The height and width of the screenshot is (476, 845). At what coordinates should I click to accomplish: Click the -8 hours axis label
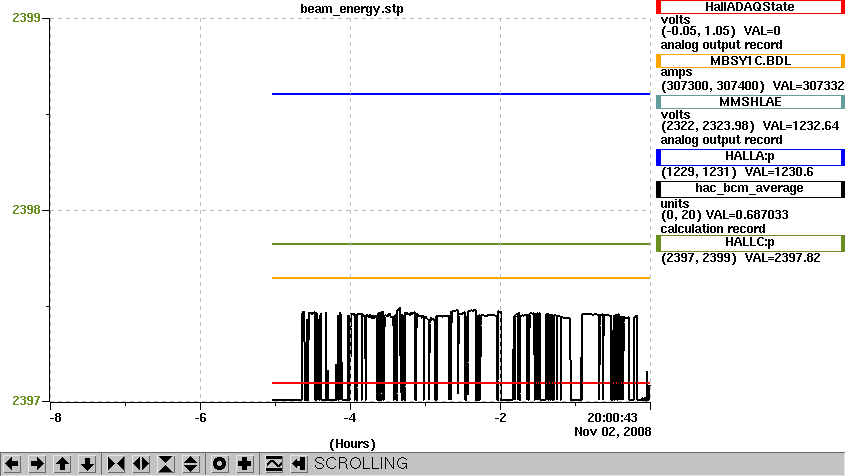click(x=54, y=418)
